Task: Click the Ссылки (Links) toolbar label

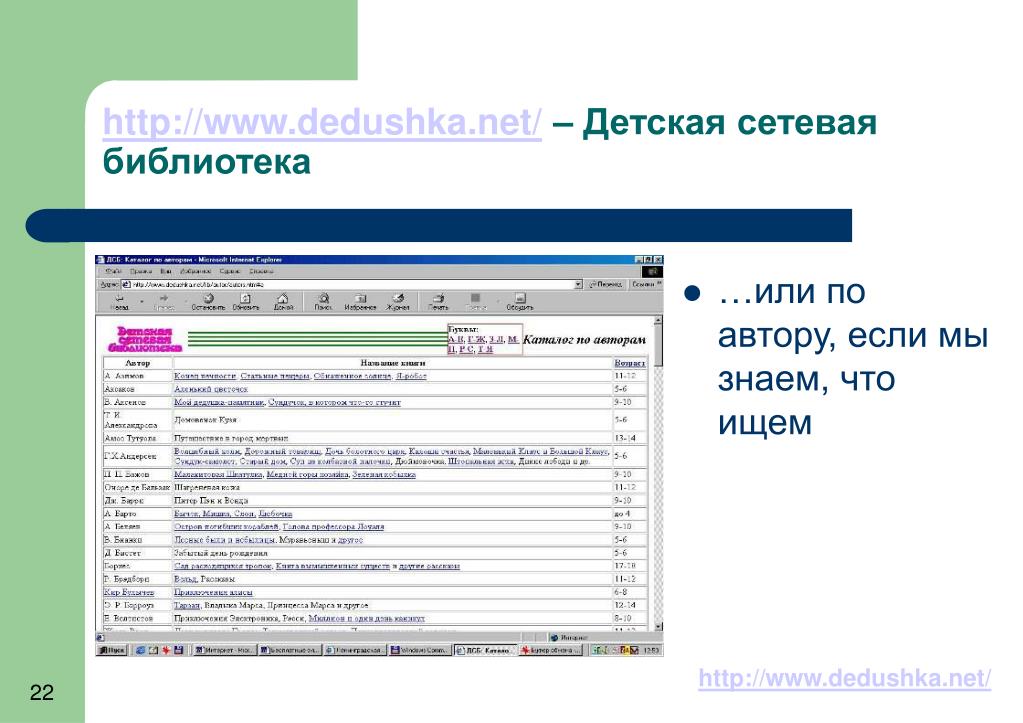Action: click(645, 285)
